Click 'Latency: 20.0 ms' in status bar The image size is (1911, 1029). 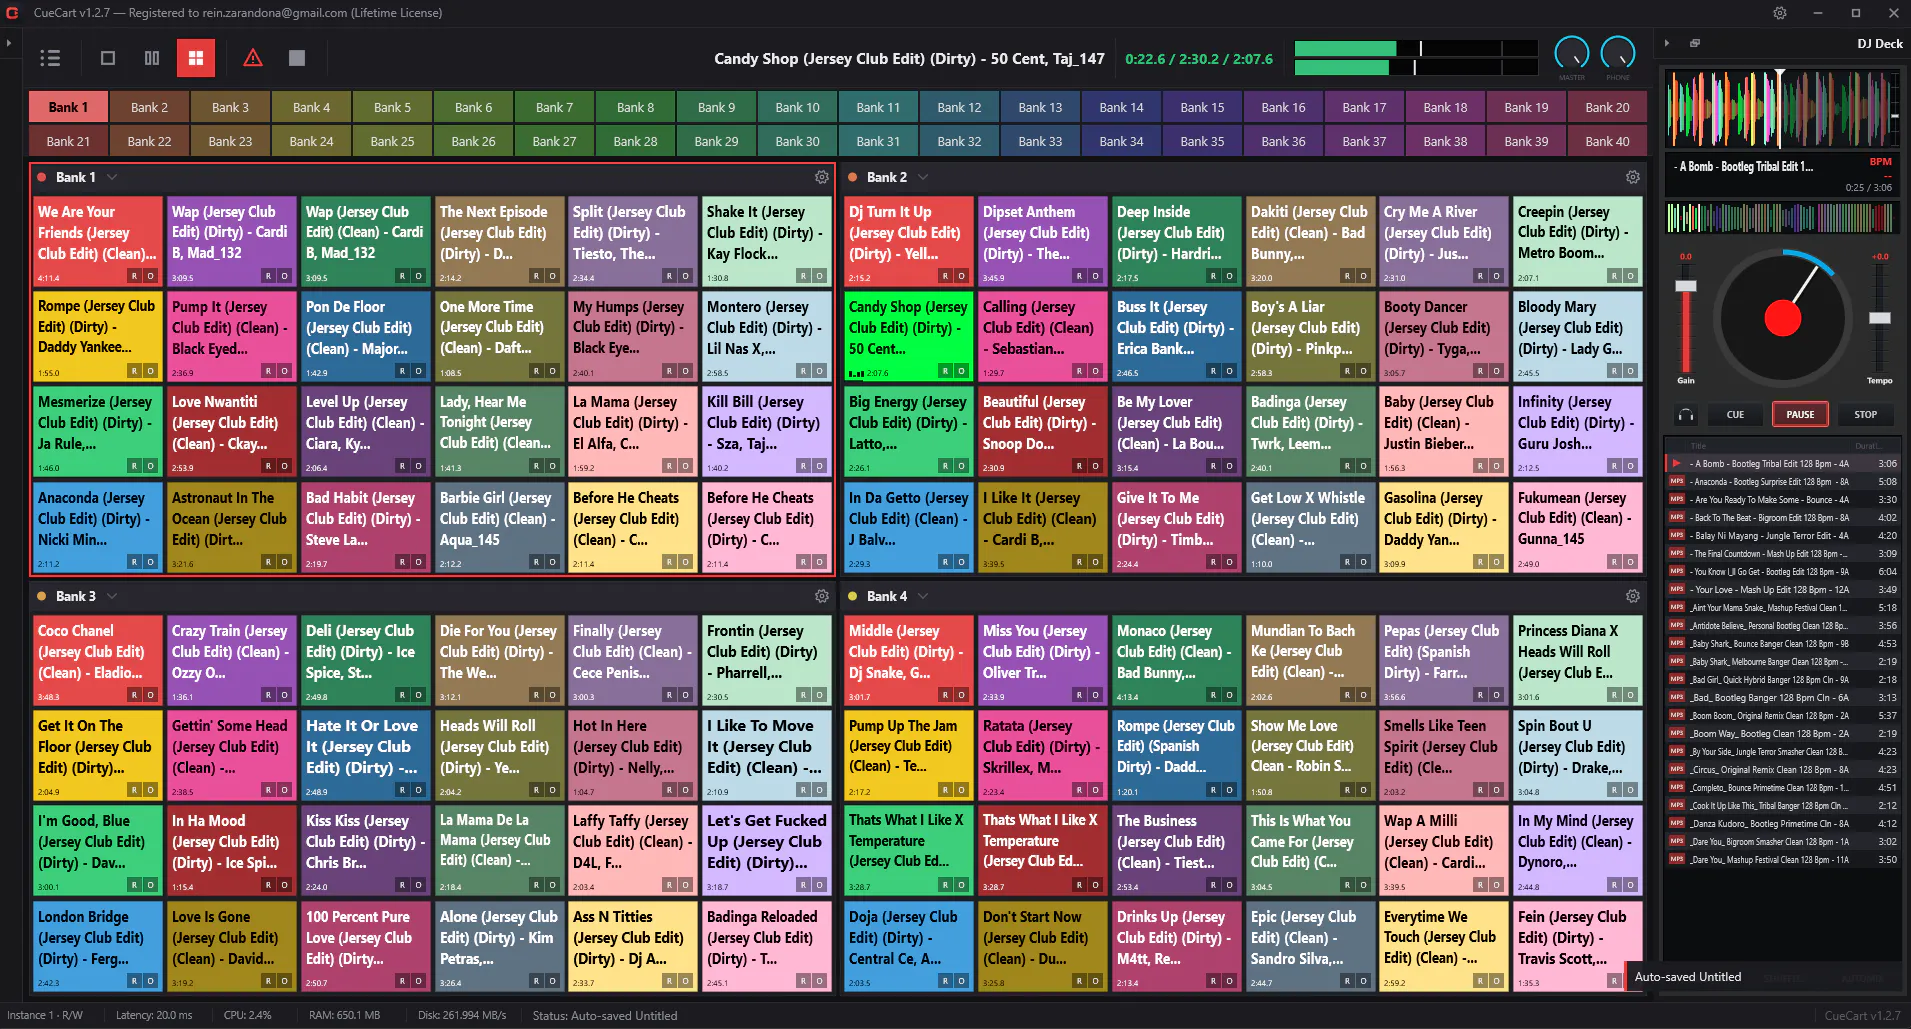pos(154,1015)
